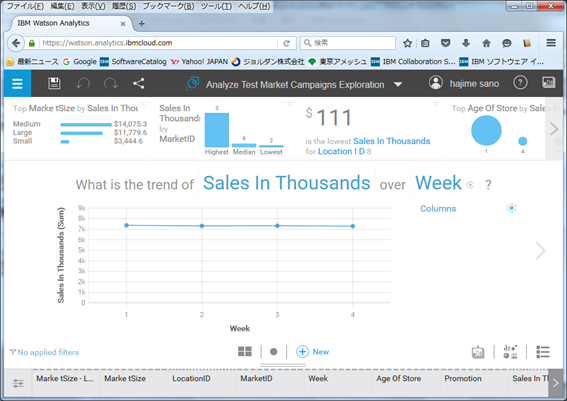Select the Promotion column in data tray

474,383
